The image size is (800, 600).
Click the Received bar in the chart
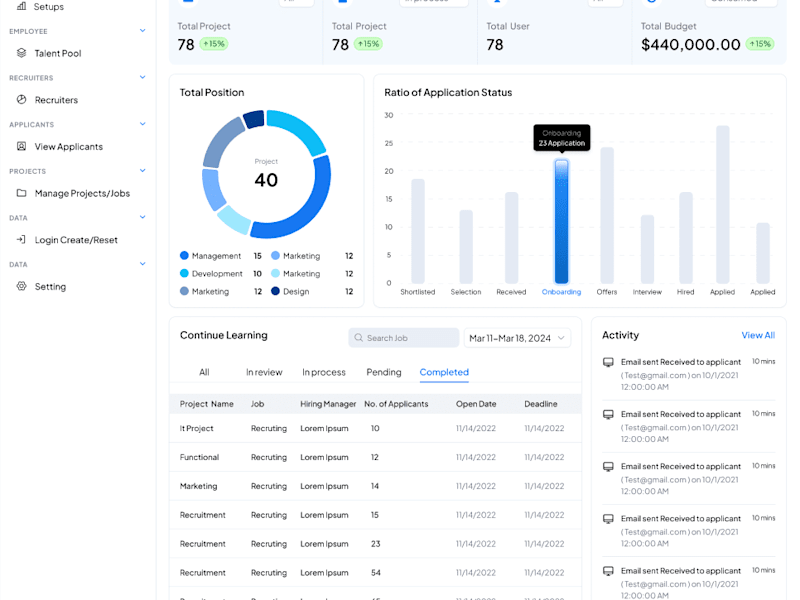coord(511,238)
